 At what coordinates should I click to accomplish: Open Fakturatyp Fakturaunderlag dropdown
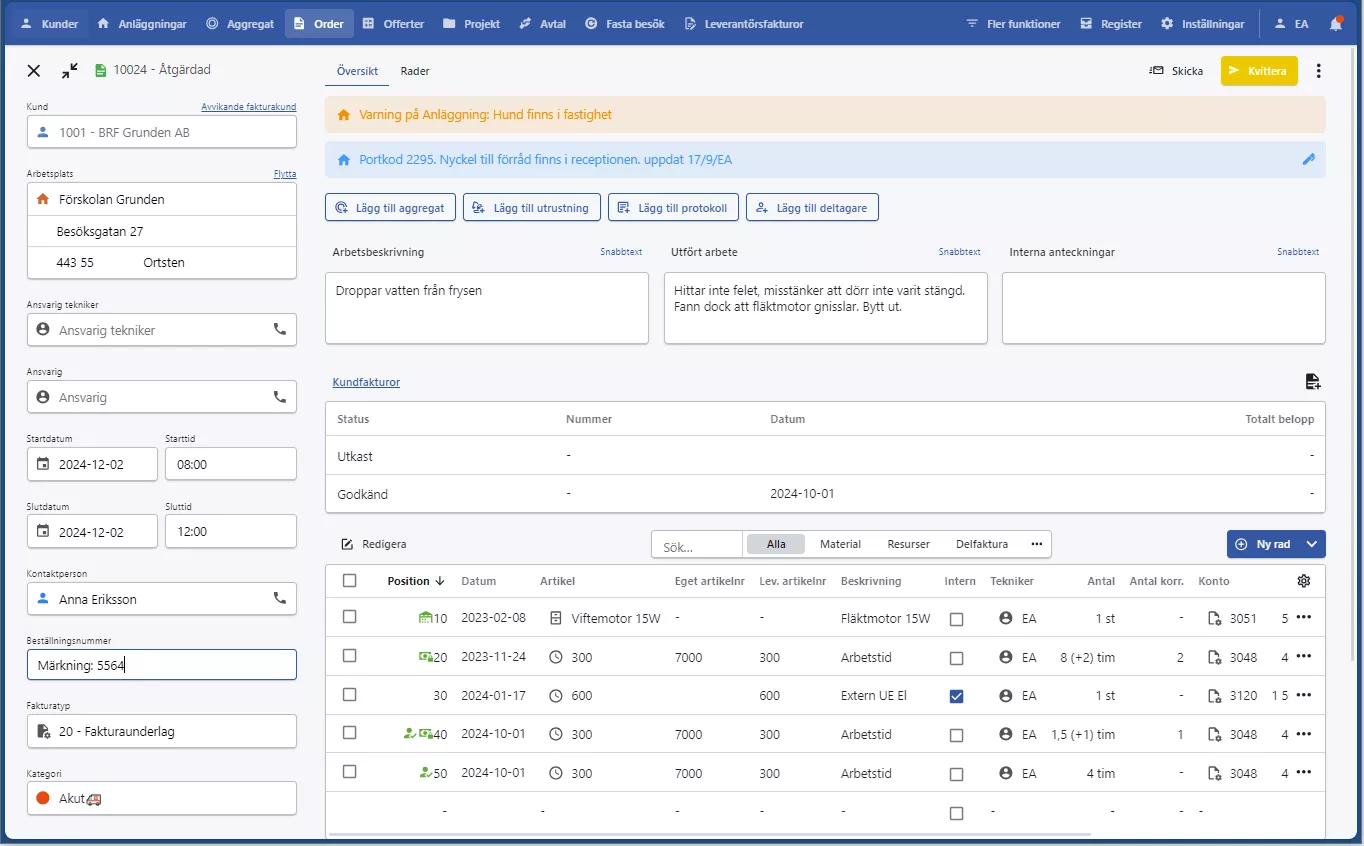coord(162,731)
